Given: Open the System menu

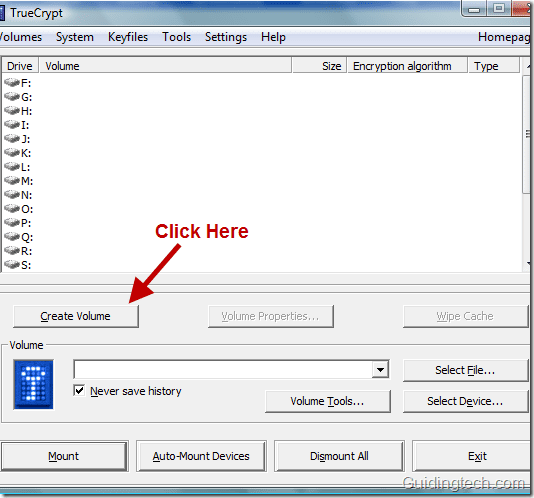Looking at the screenshot, I should tap(75, 37).
